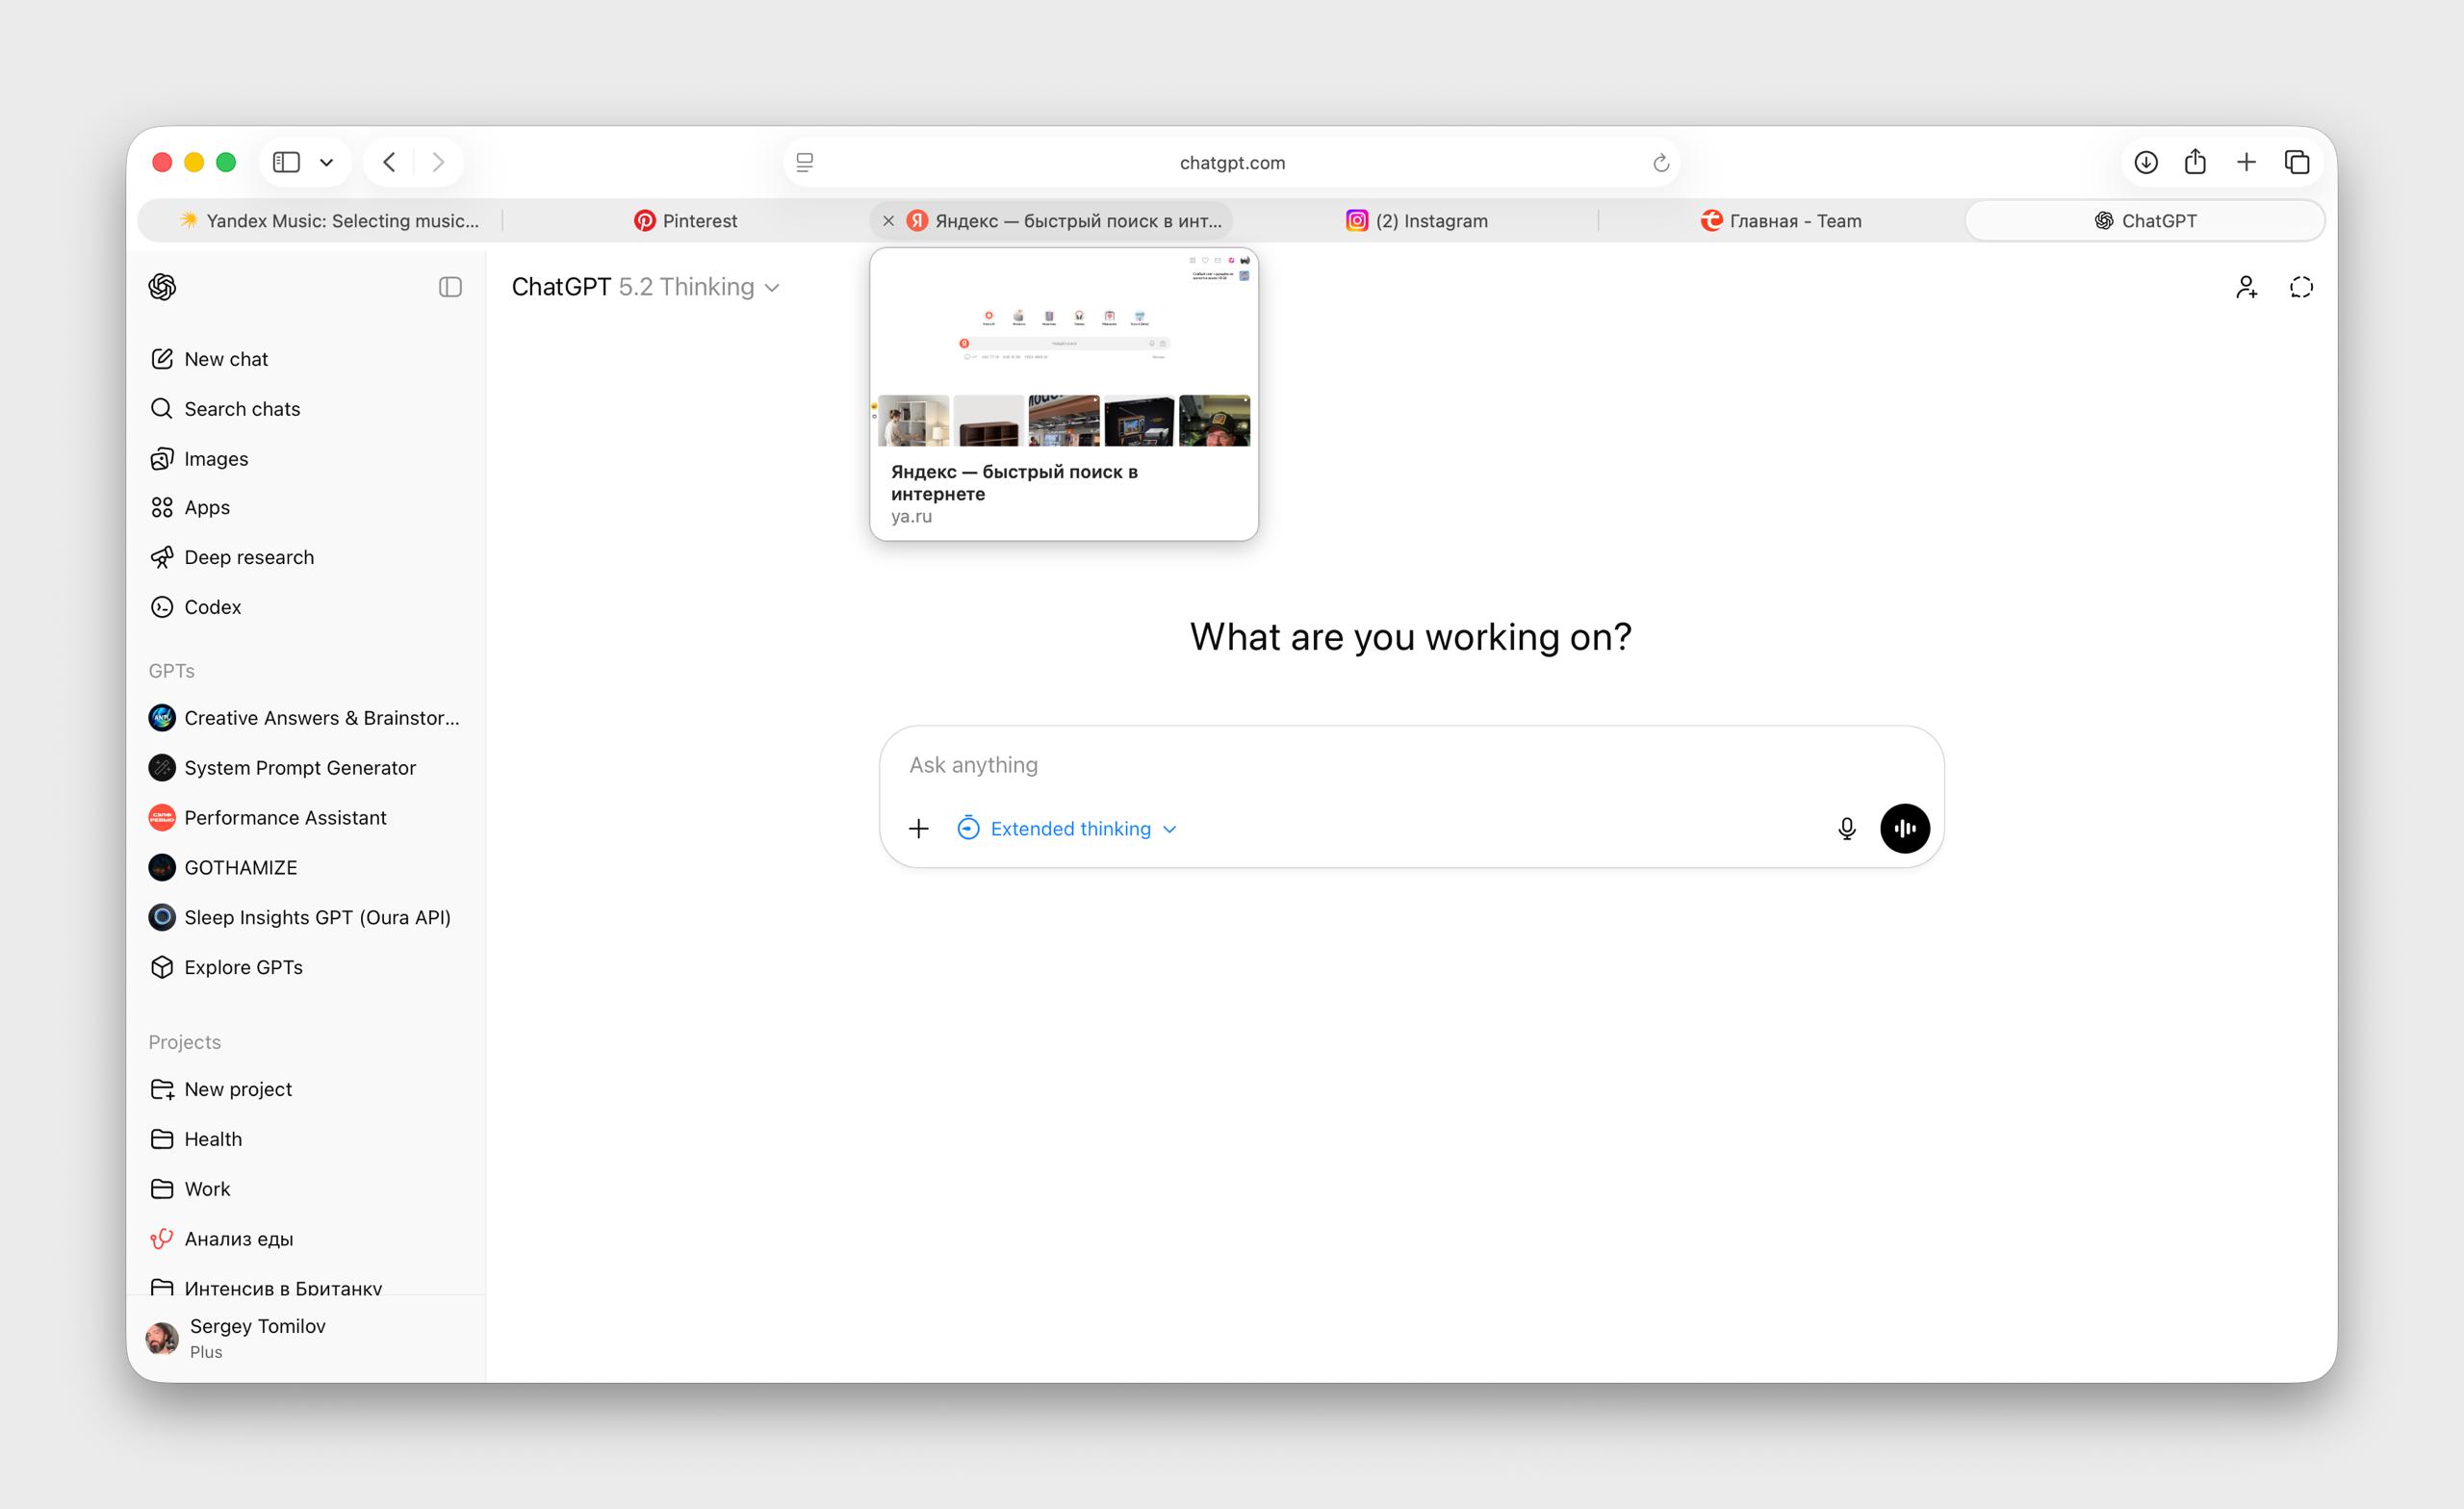Go back in Safari history
The image size is (2464, 1509).
tap(390, 162)
